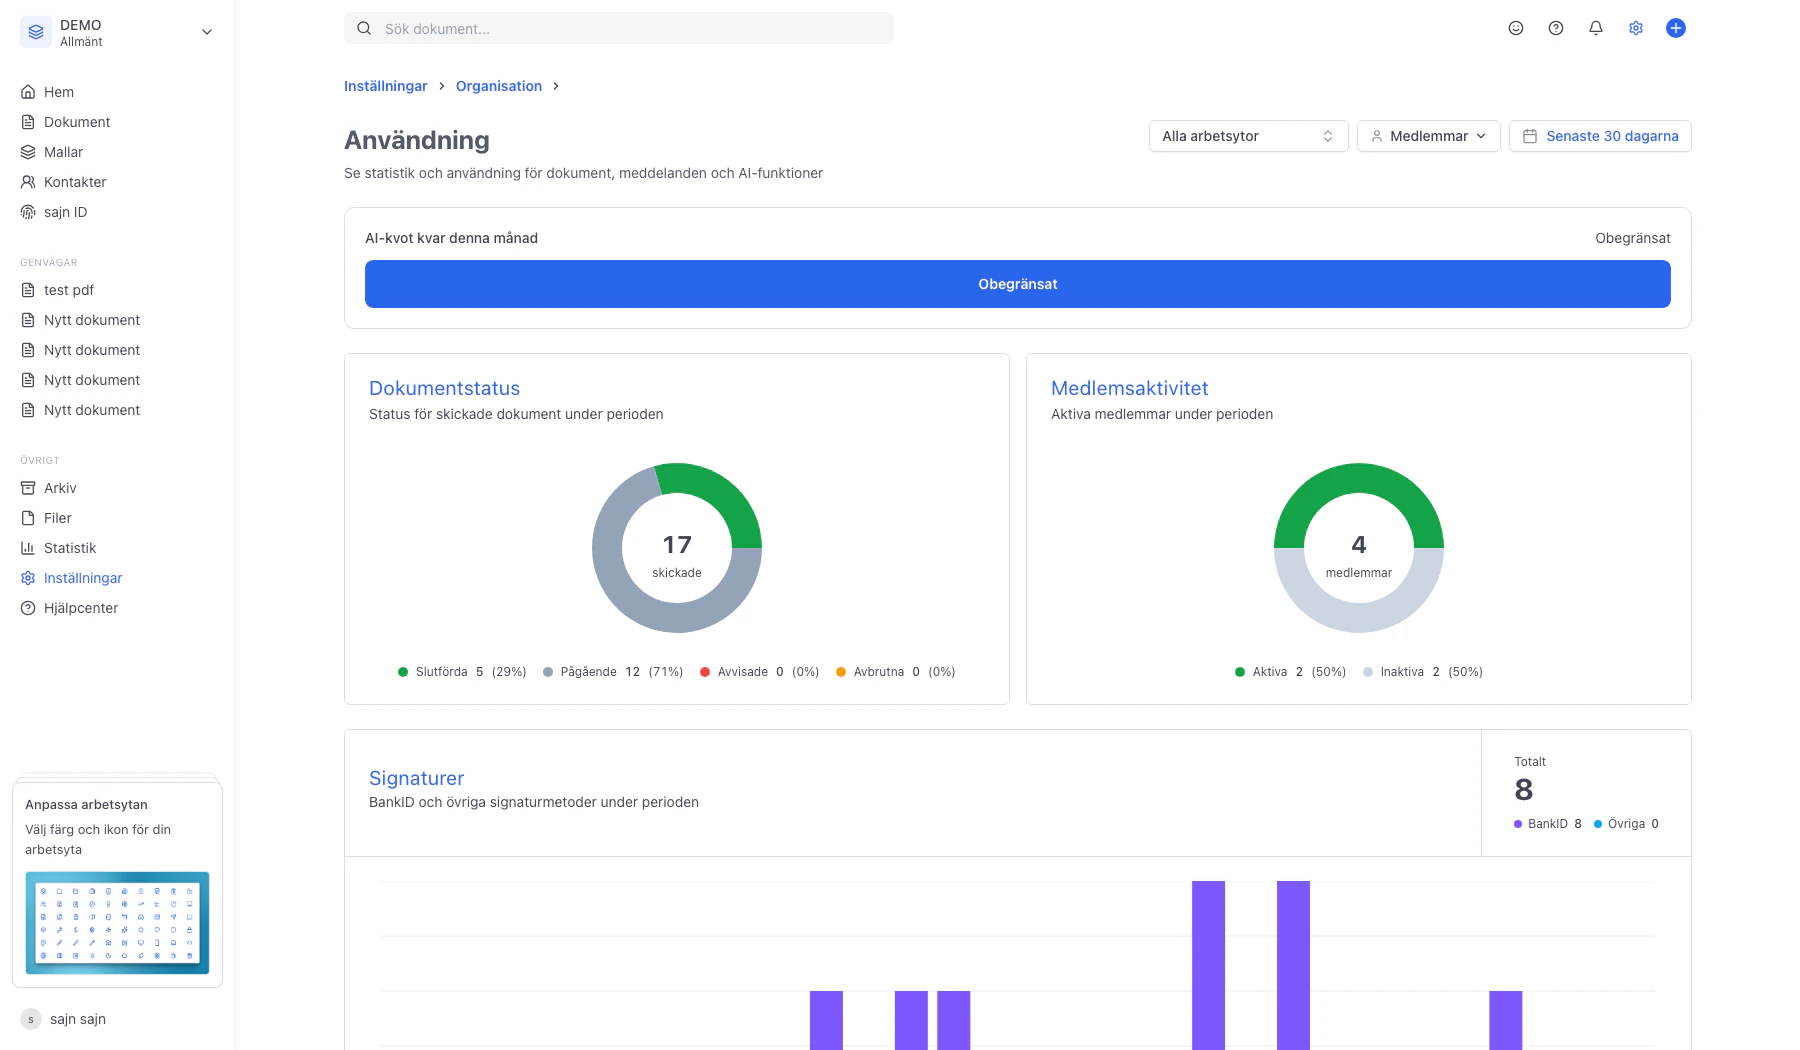Open settings gear icon in top bar
This screenshot has width=1800, height=1050.
[1636, 28]
